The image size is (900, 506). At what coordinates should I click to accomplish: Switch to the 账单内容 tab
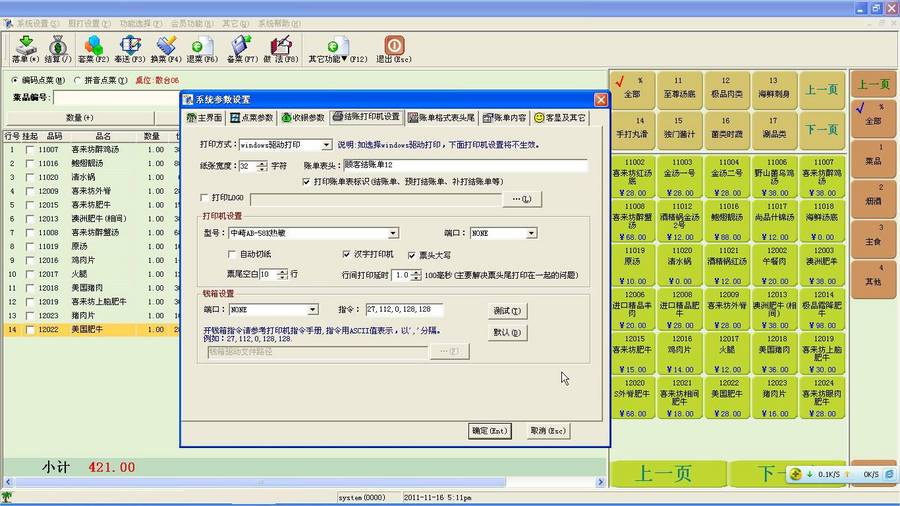coord(504,117)
